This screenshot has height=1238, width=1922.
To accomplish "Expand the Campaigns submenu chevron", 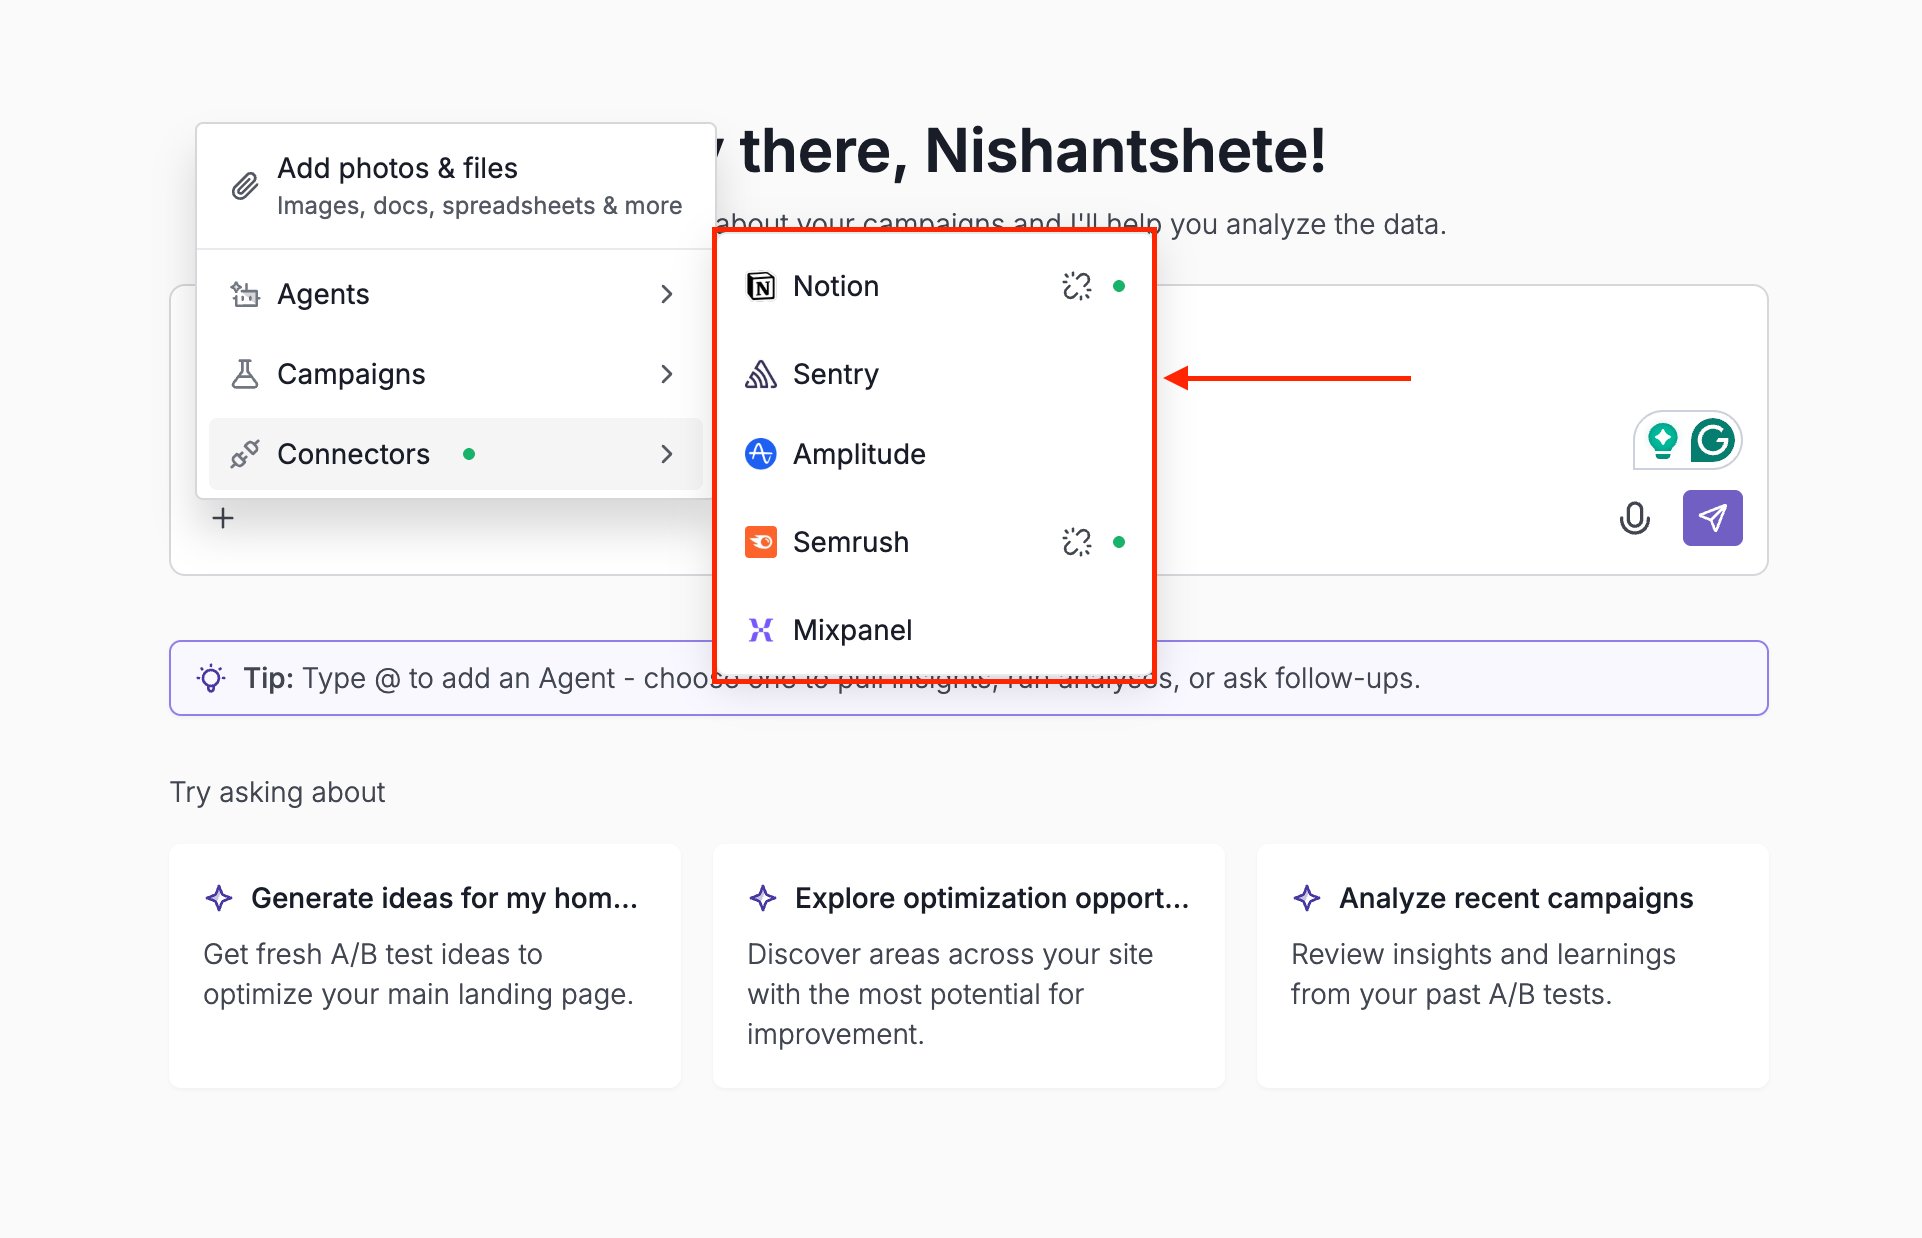I will tap(667, 374).
